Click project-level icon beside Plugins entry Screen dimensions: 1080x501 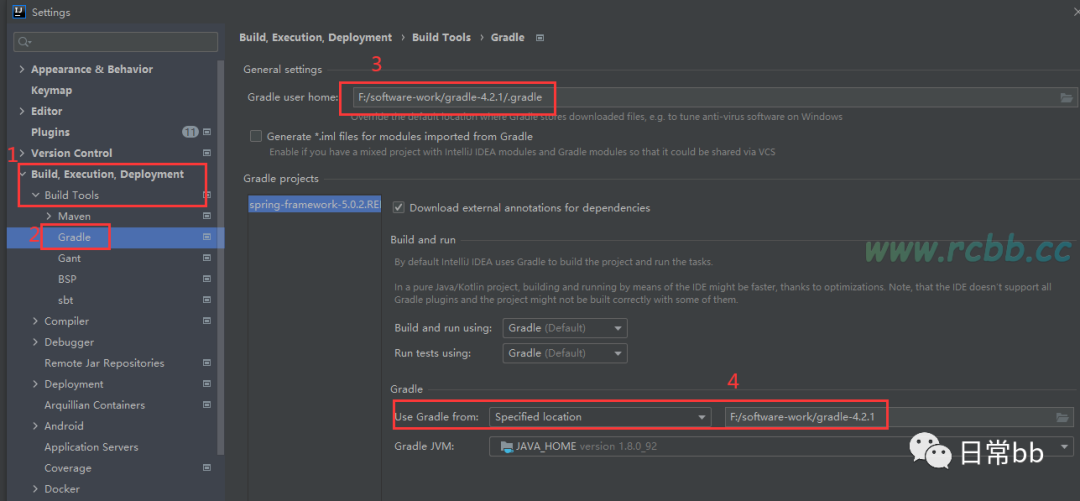(x=207, y=132)
